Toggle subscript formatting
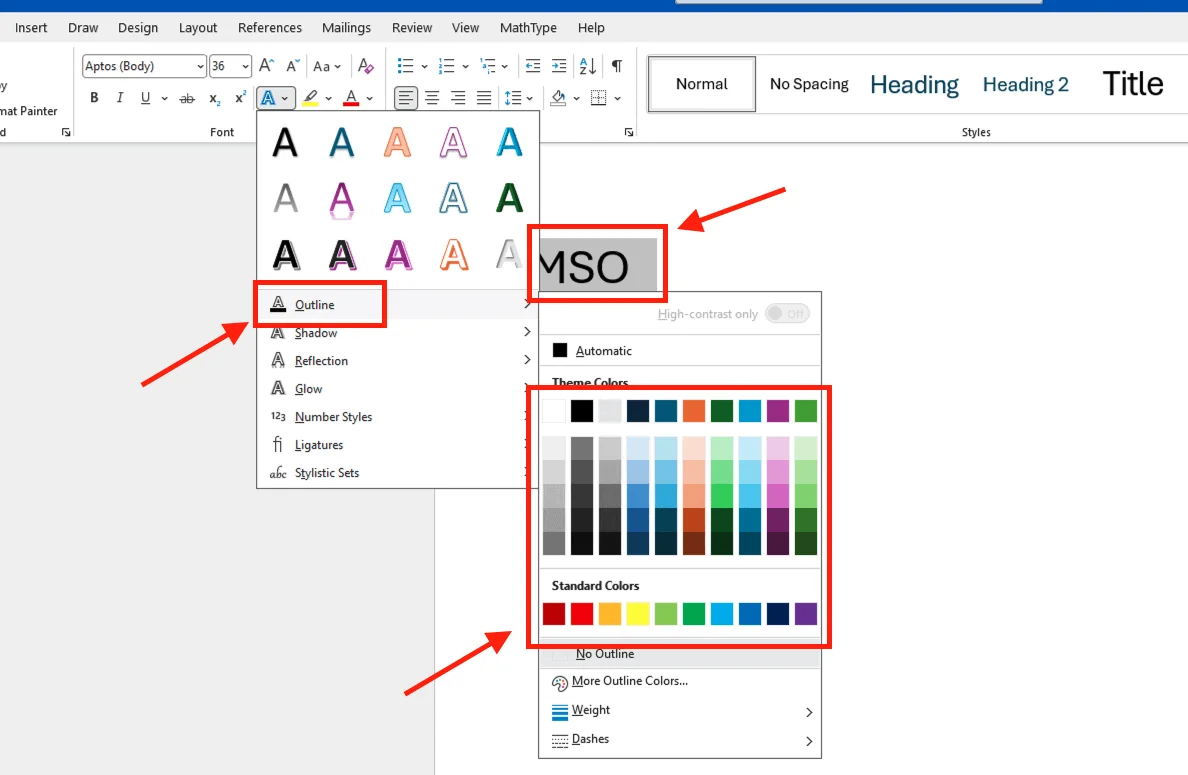 (214, 98)
